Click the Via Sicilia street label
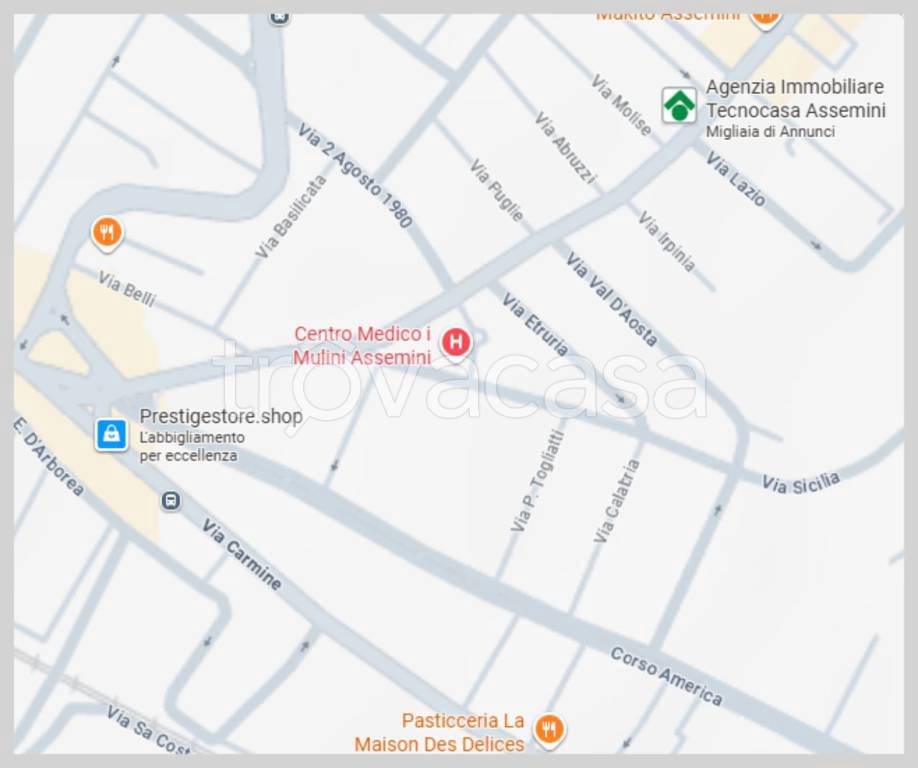Image resolution: width=918 pixels, height=768 pixels. pyautogui.click(x=801, y=483)
